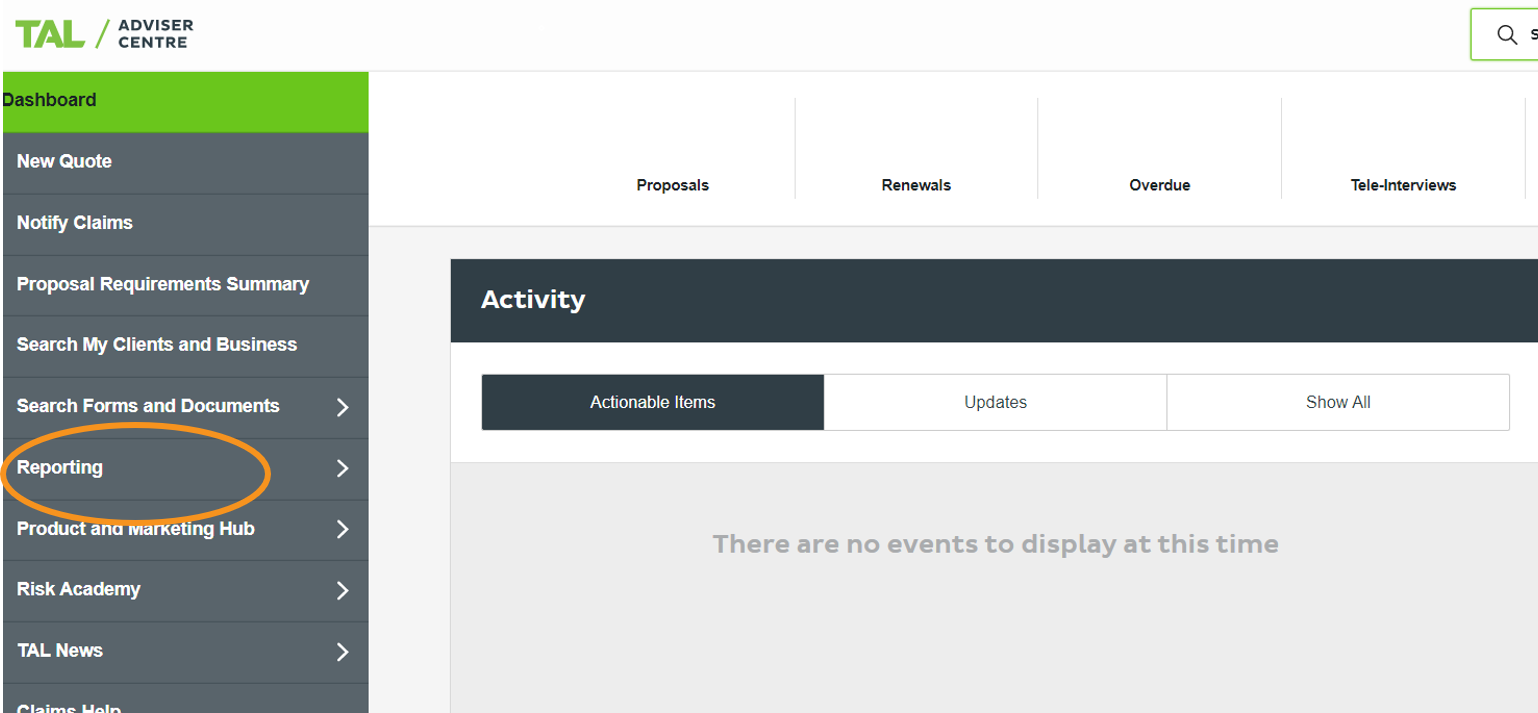
Task: Go to Search My Clients and Business
Action: point(157,345)
